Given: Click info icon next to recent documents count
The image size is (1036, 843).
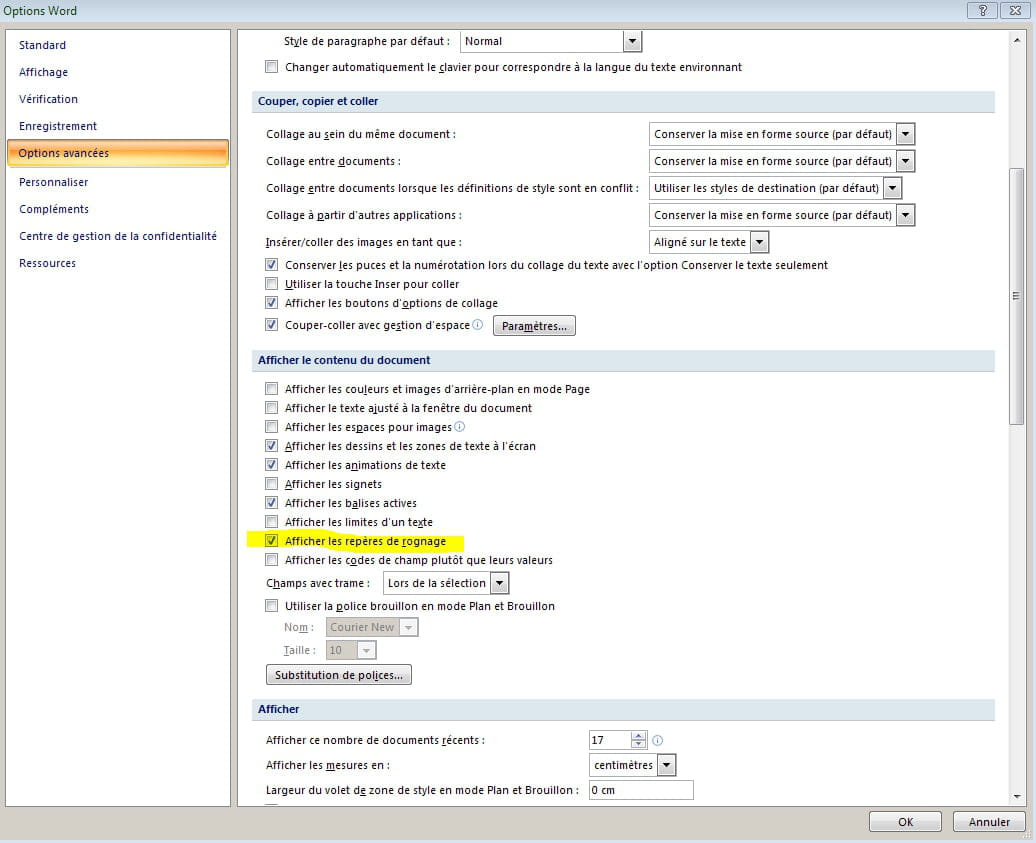Looking at the screenshot, I should point(657,741).
